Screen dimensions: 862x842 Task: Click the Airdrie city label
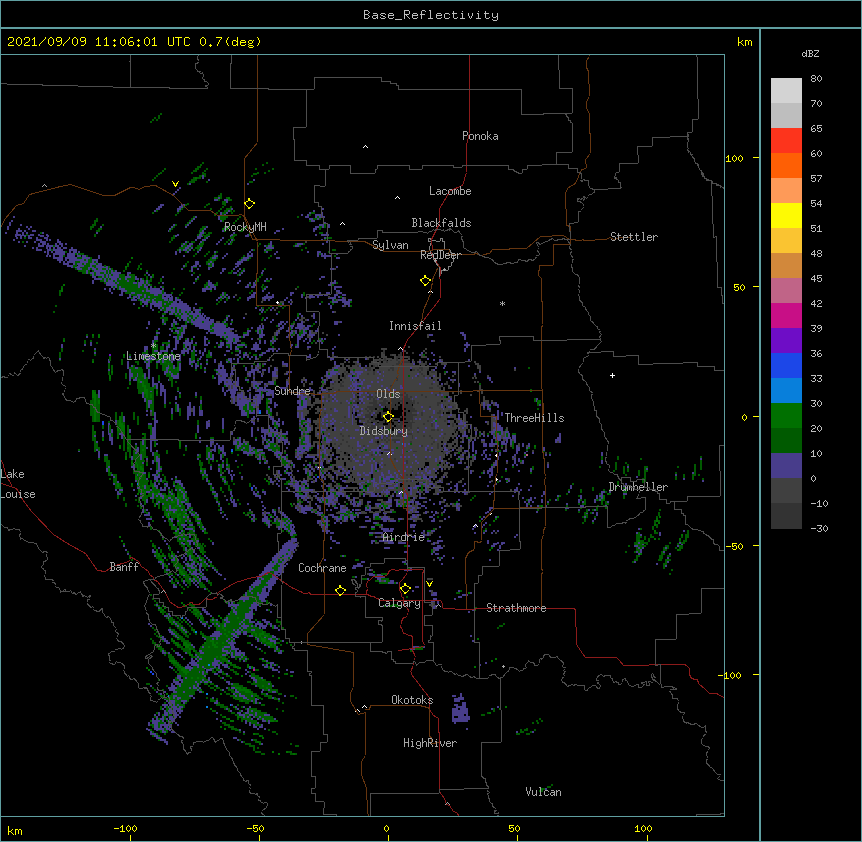click(404, 537)
